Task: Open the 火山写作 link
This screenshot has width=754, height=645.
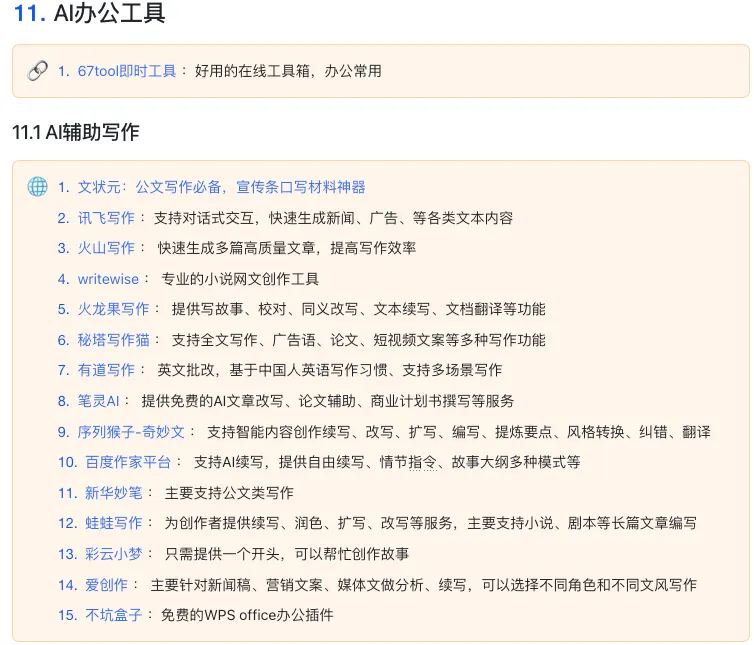Action: pos(106,248)
